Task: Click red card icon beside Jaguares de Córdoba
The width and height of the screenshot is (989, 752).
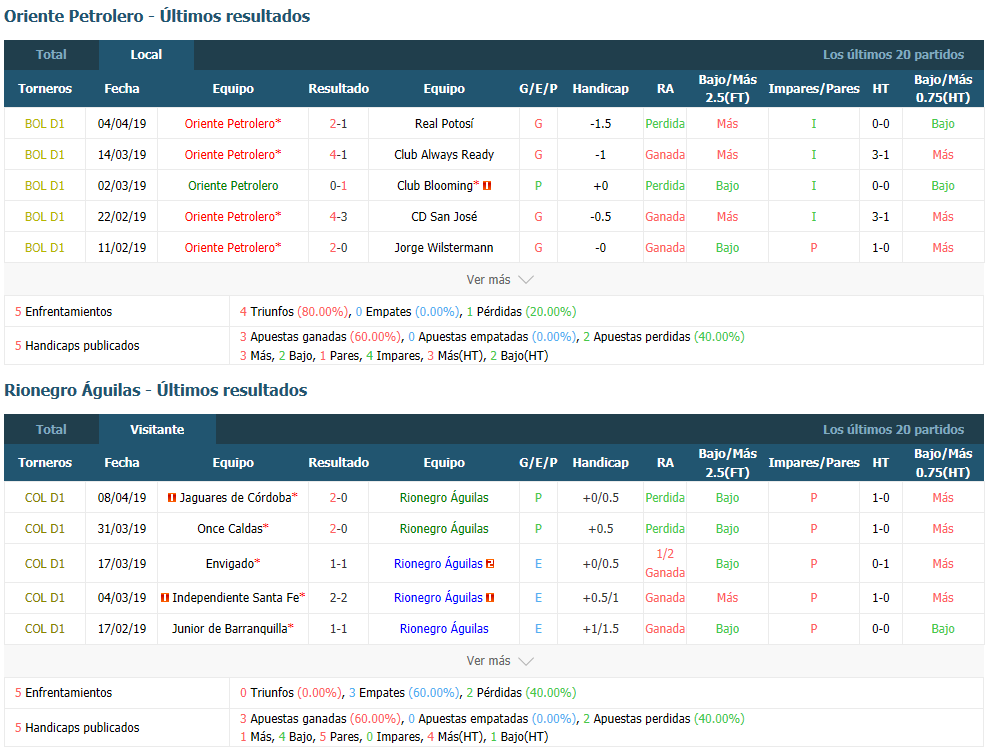Action: [172, 498]
